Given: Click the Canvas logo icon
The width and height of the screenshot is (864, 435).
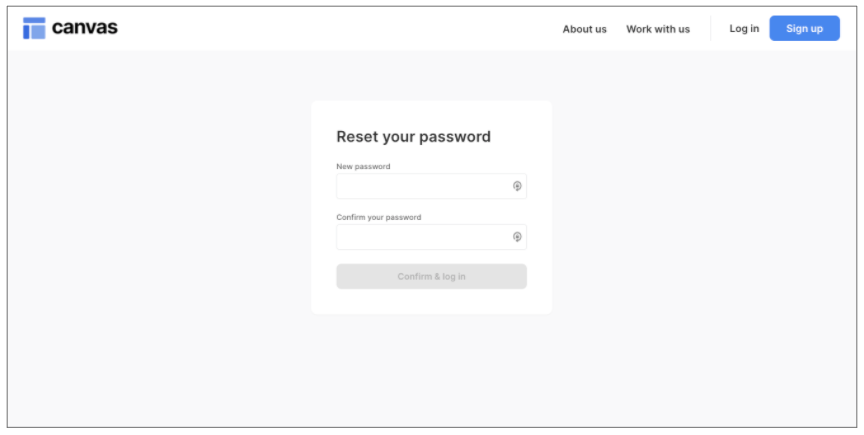Looking at the screenshot, I should (34, 28).
